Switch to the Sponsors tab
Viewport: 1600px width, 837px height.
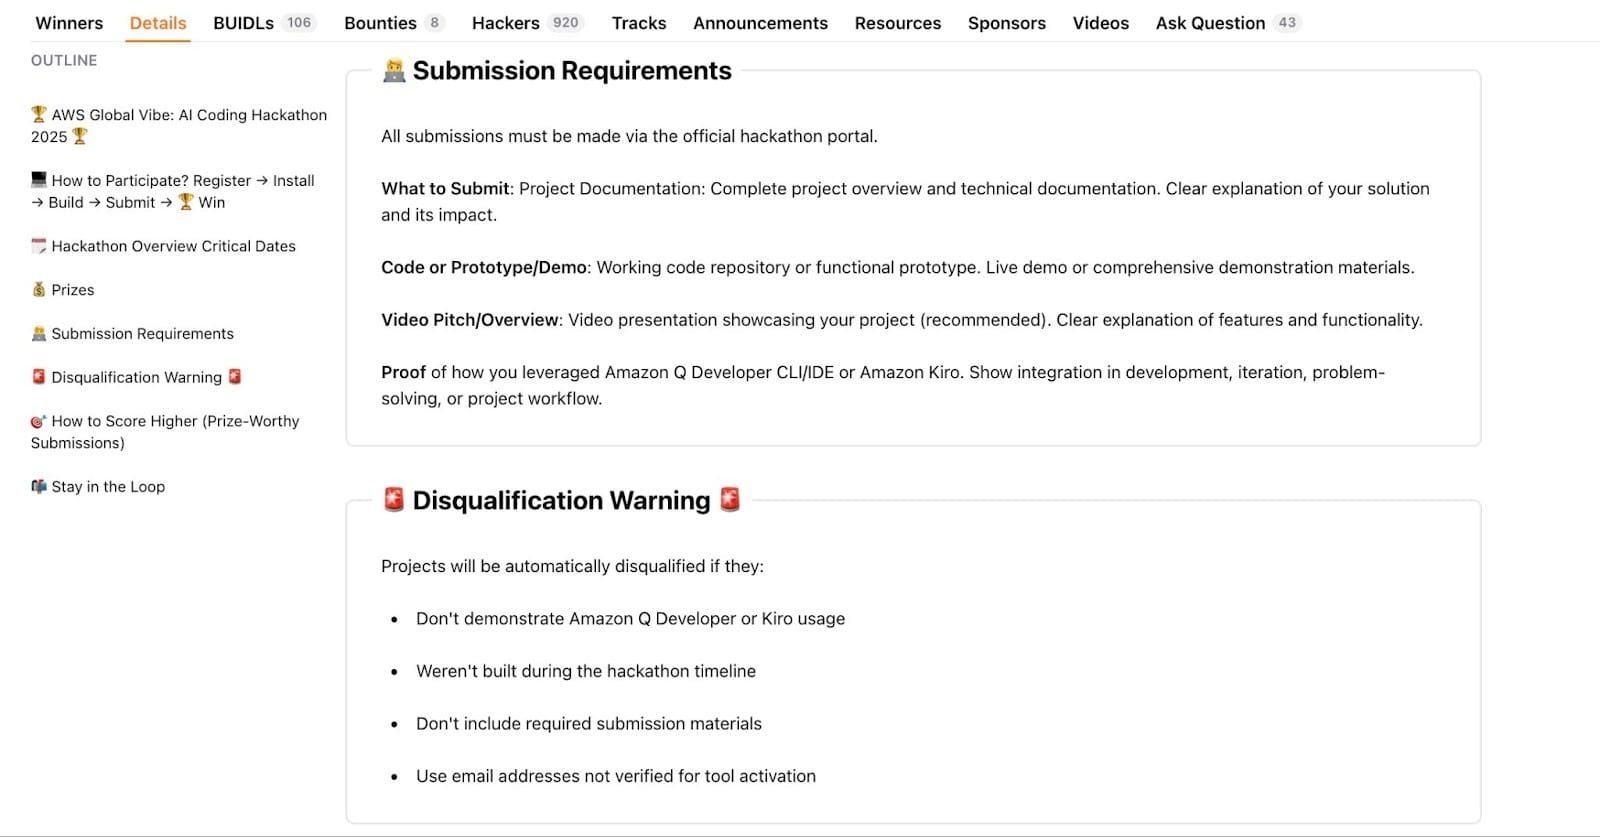tap(1006, 22)
